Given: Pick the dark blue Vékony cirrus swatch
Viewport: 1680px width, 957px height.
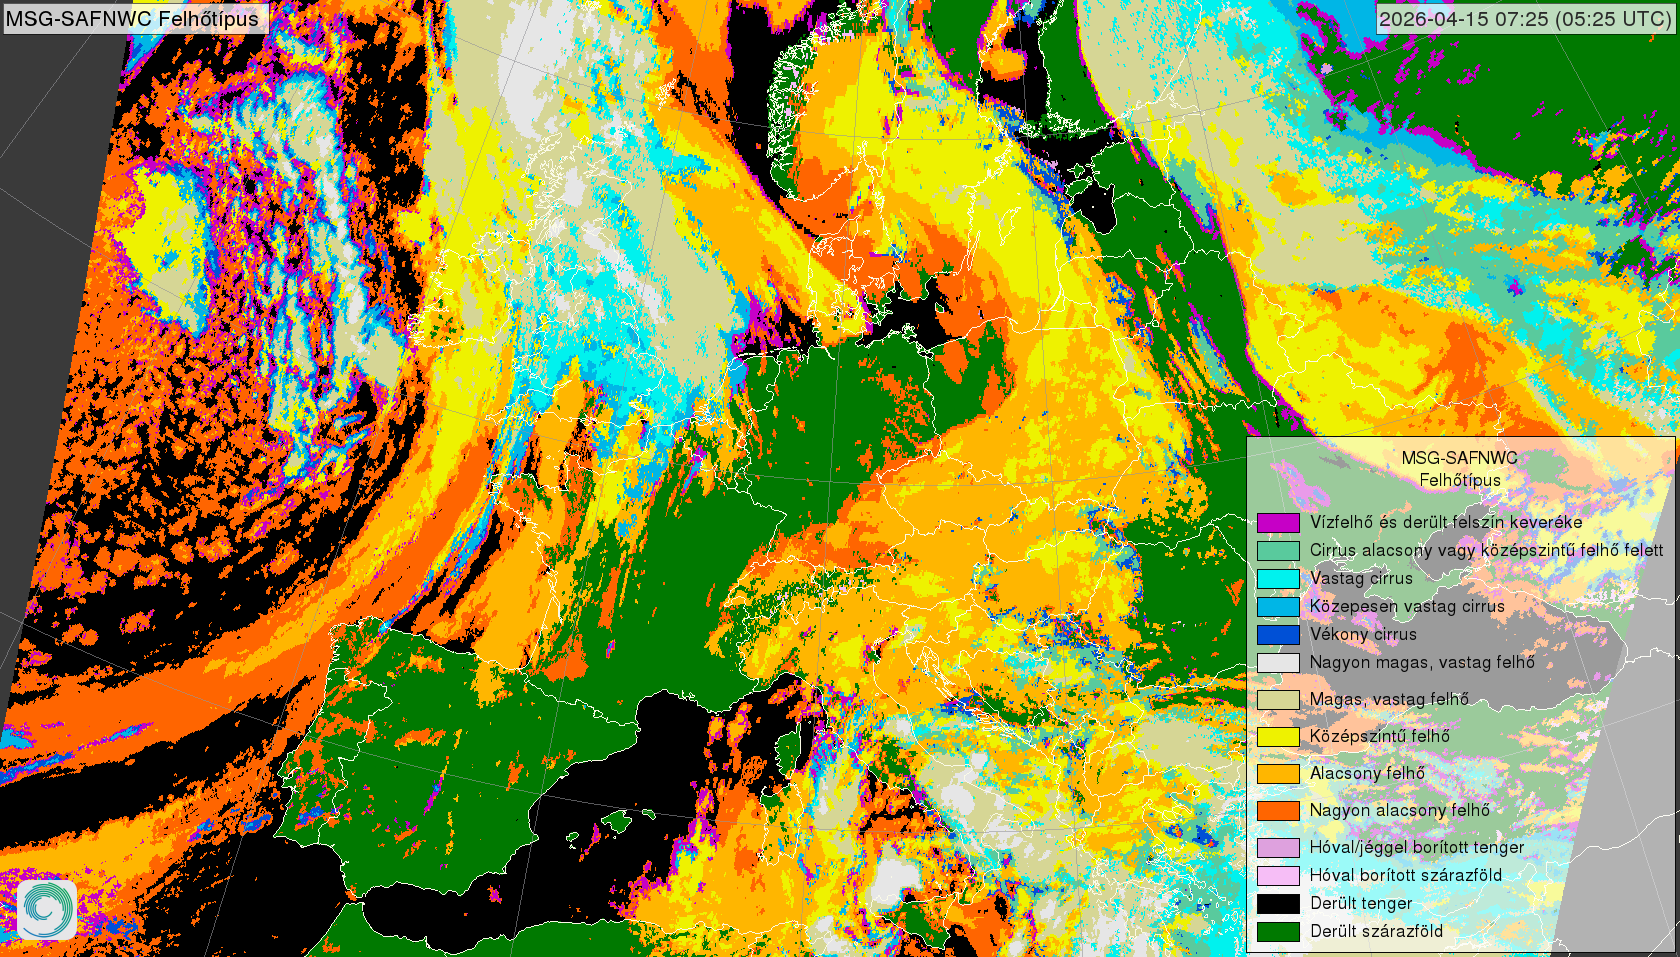Looking at the screenshot, I should pos(1277,634).
